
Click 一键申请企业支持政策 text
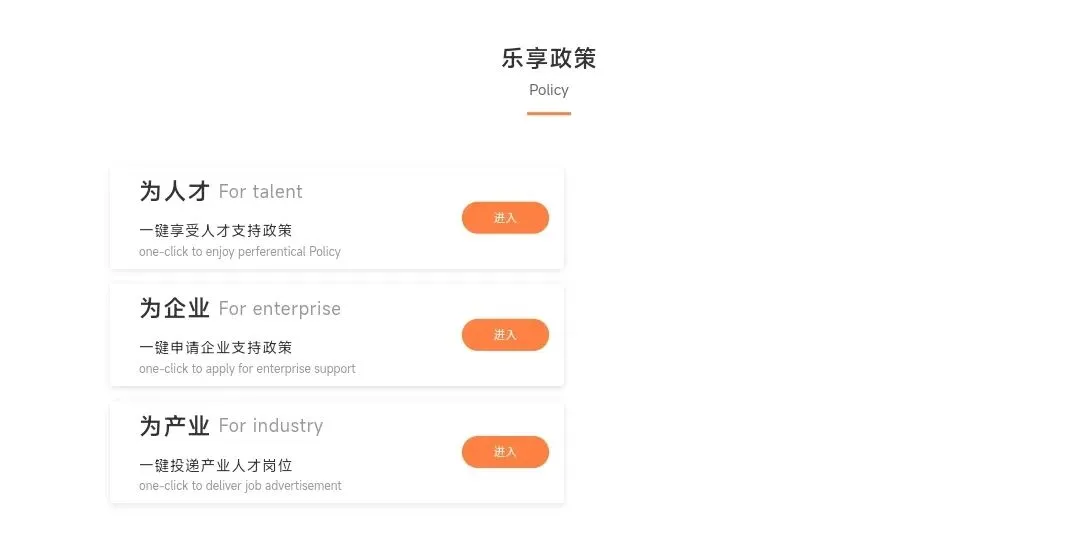[x=215, y=348]
